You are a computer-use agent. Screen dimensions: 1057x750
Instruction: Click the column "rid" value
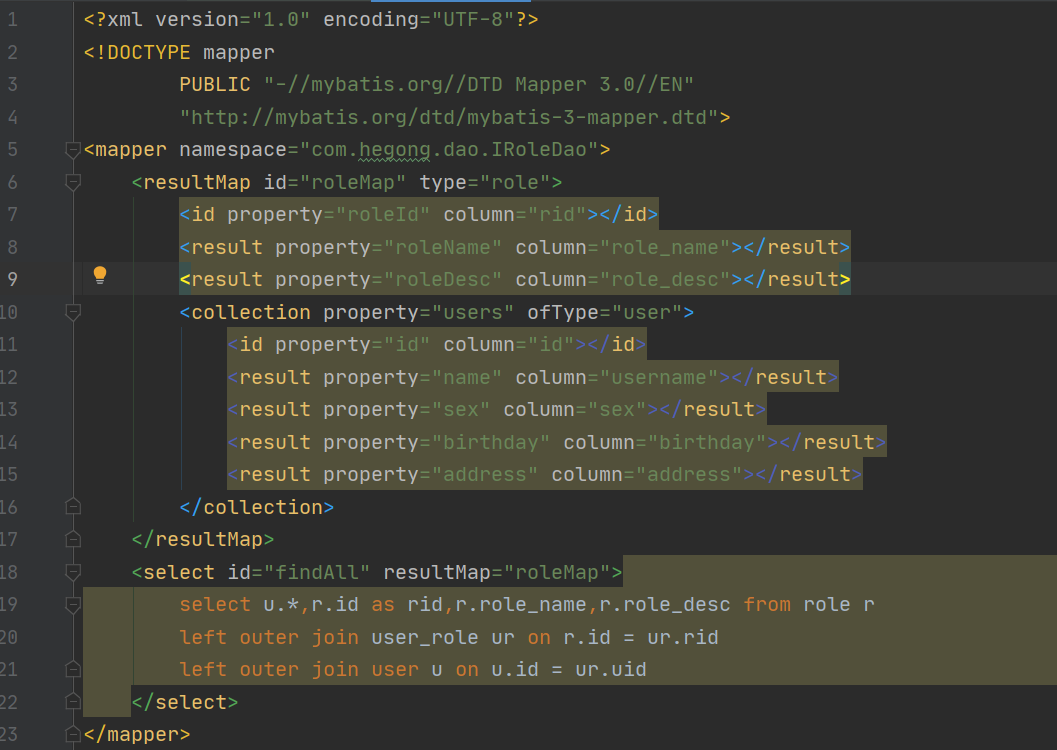(x=557, y=214)
